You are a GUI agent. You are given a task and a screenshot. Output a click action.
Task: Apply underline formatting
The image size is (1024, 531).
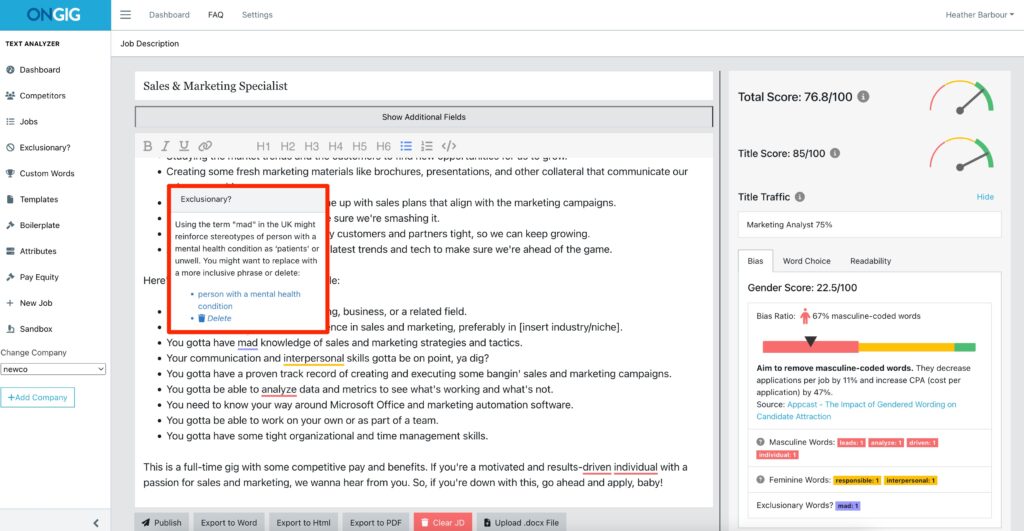click(x=184, y=146)
